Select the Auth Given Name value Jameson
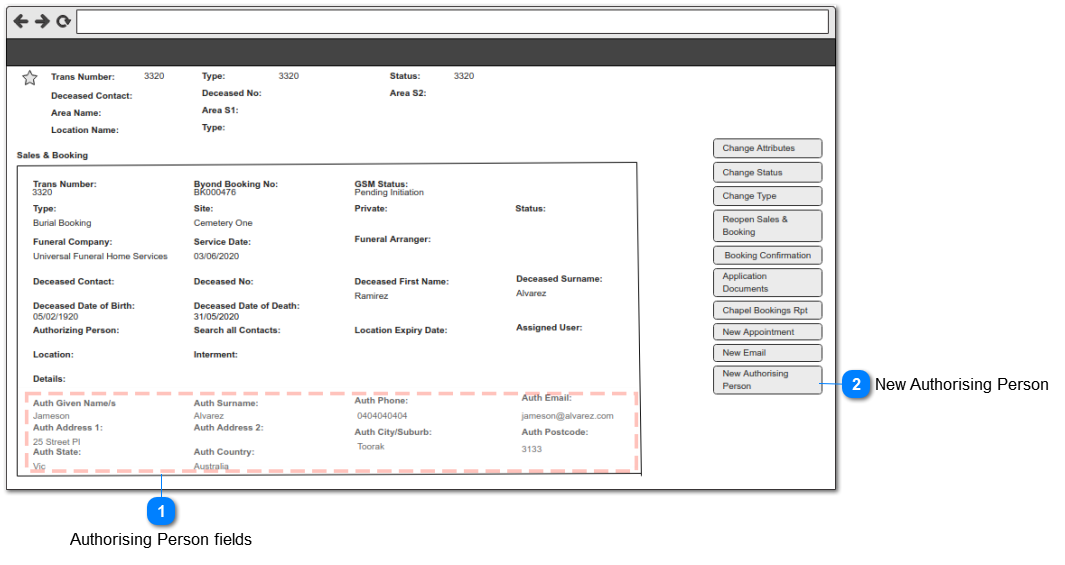1065x565 pixels. click(51, 416)
